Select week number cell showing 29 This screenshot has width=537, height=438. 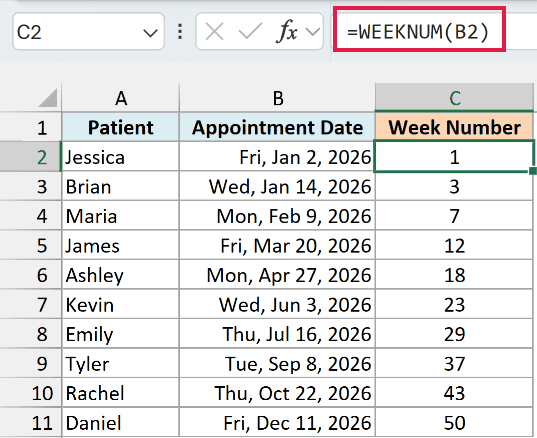454,334
